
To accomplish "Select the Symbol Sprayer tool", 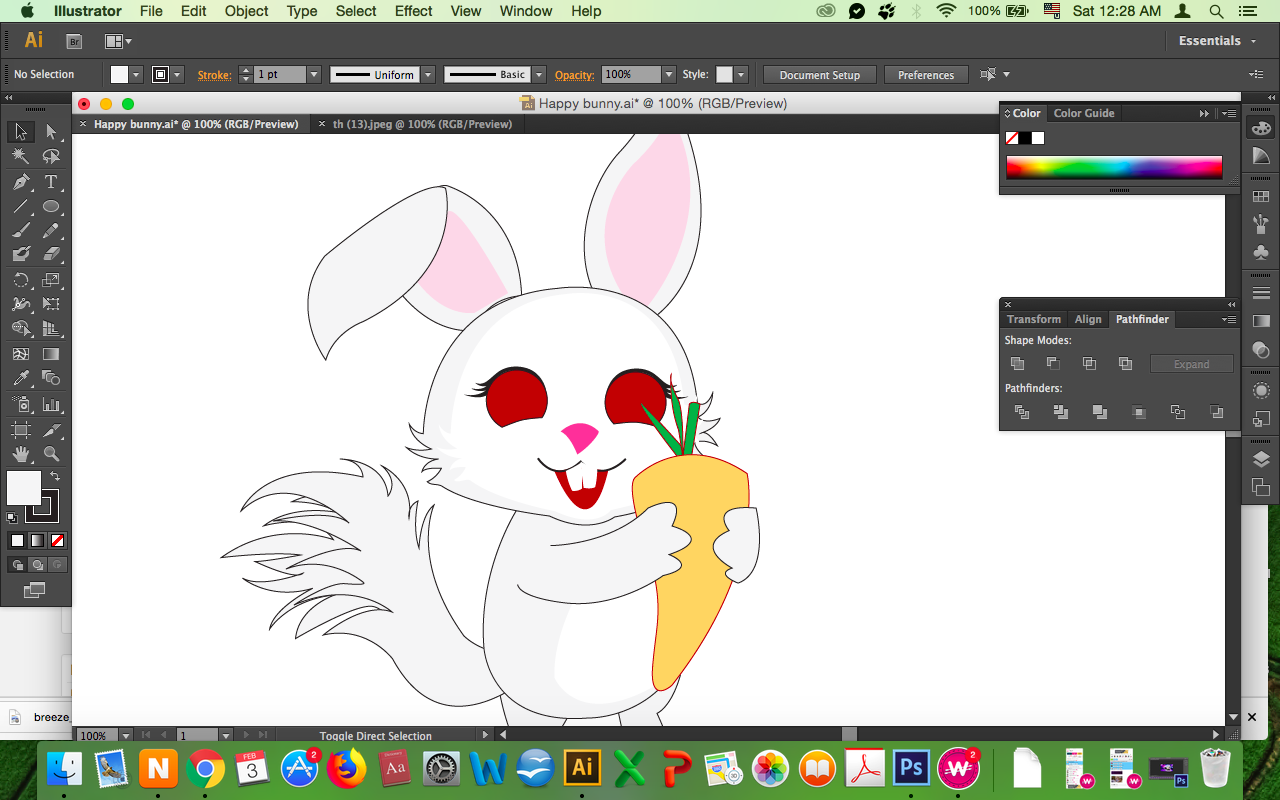I will [21, 404].
